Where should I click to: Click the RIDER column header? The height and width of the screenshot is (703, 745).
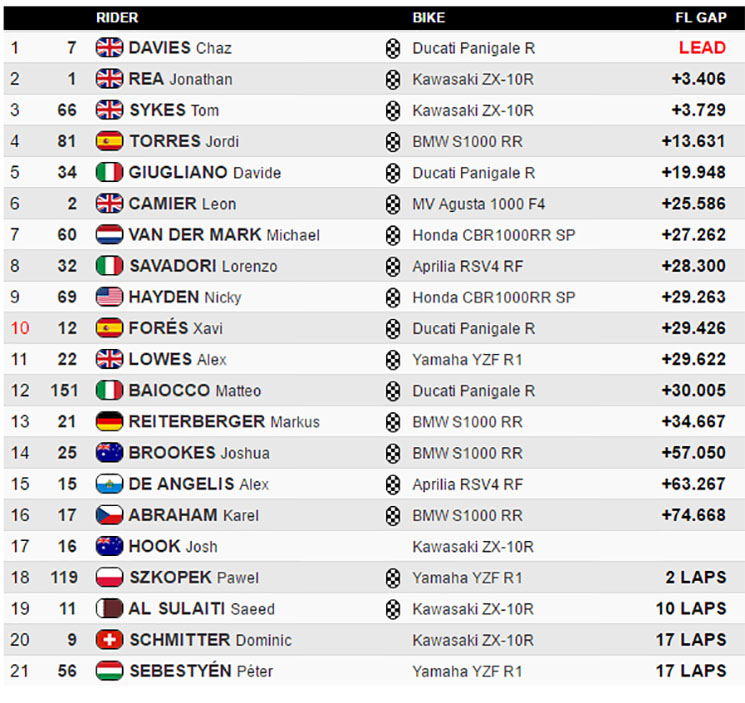117,18
